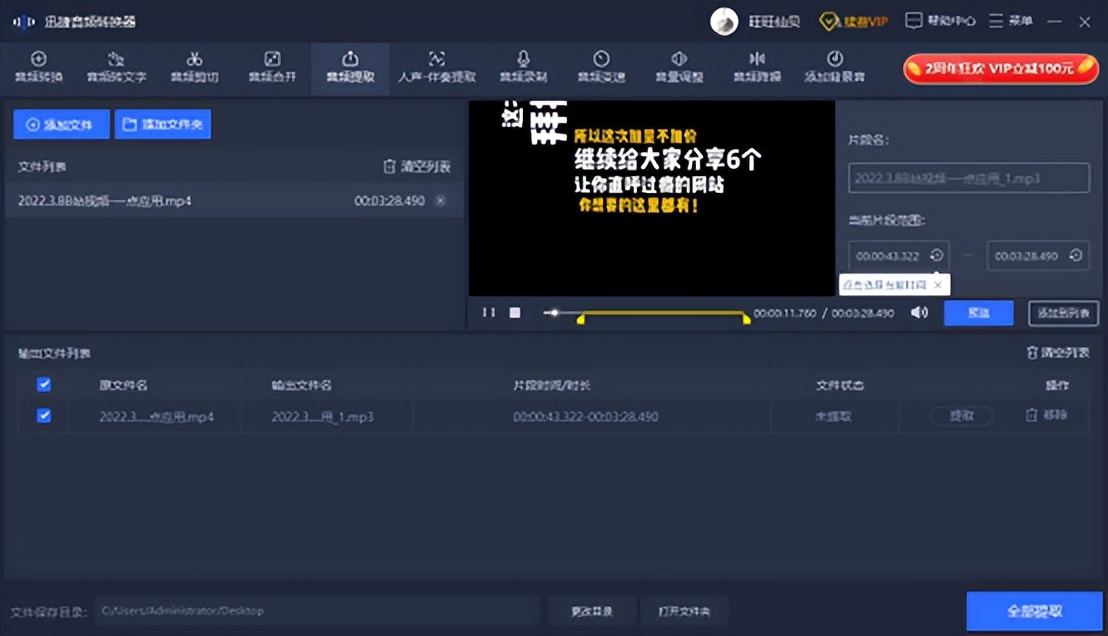This screenshot has height=636, width=1108.
Task: Set start time to current position icon
Action: 937,255
